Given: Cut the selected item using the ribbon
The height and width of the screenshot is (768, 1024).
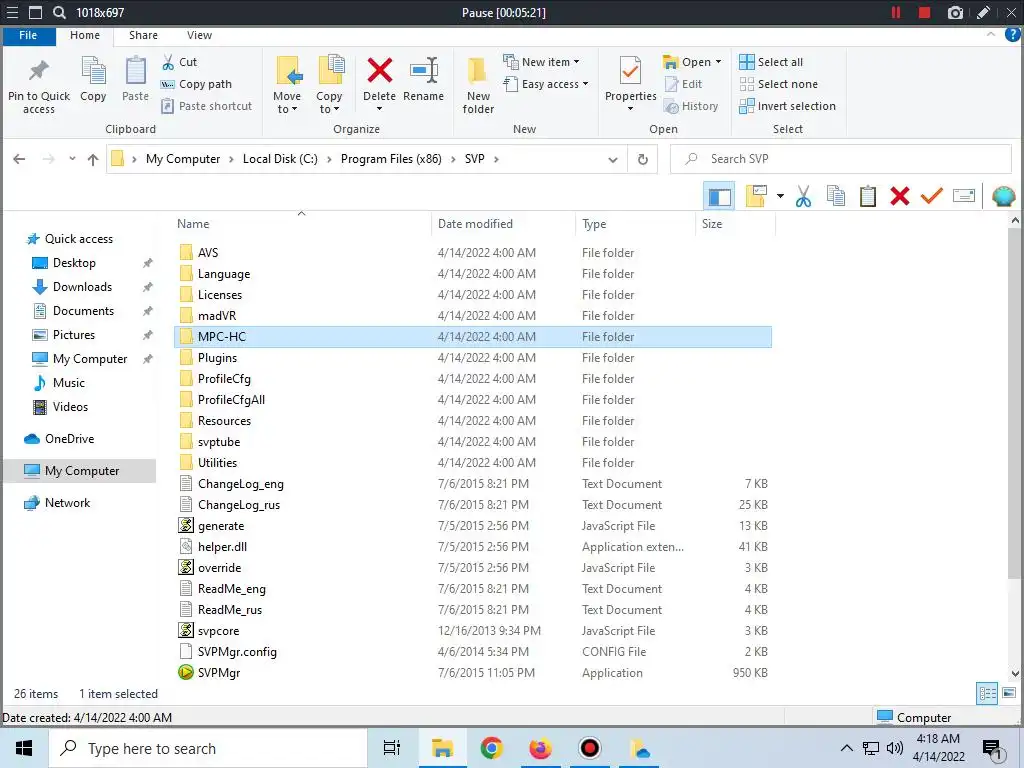Looking at the screenshot, I should (x=180, y=62).
